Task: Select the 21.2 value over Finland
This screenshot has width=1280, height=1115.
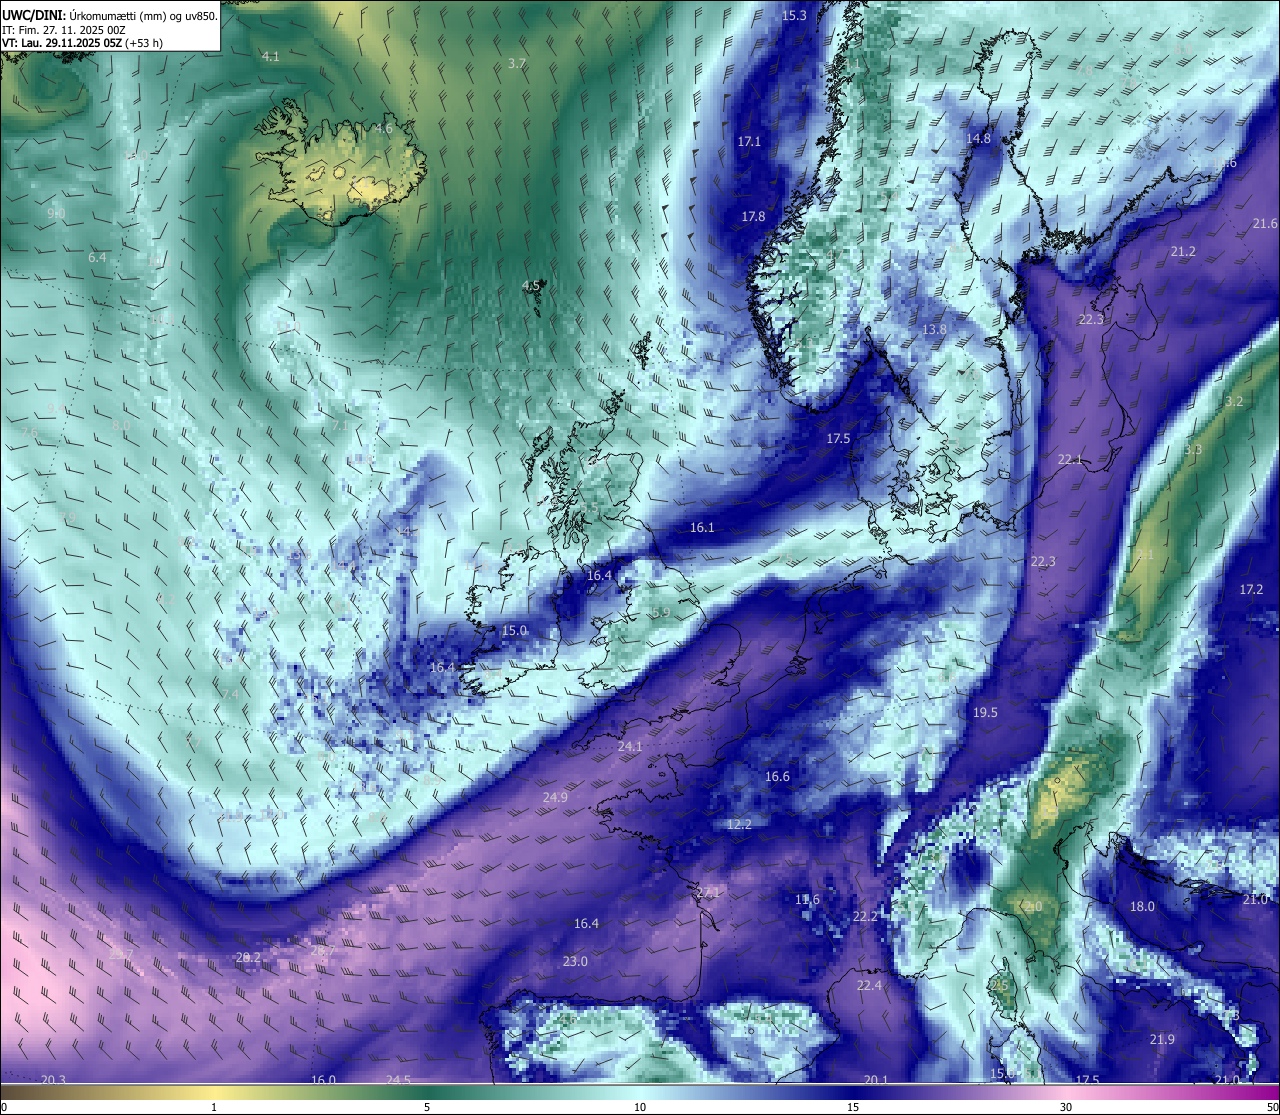Action: pyautogui.click(x=1183, y=252)
